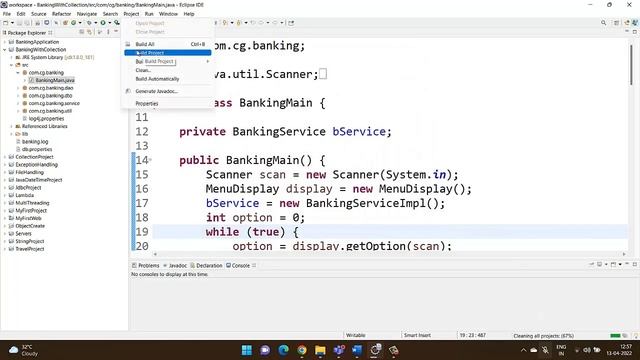Click the editor horizontal scrollbar

(x=389, y=254)
